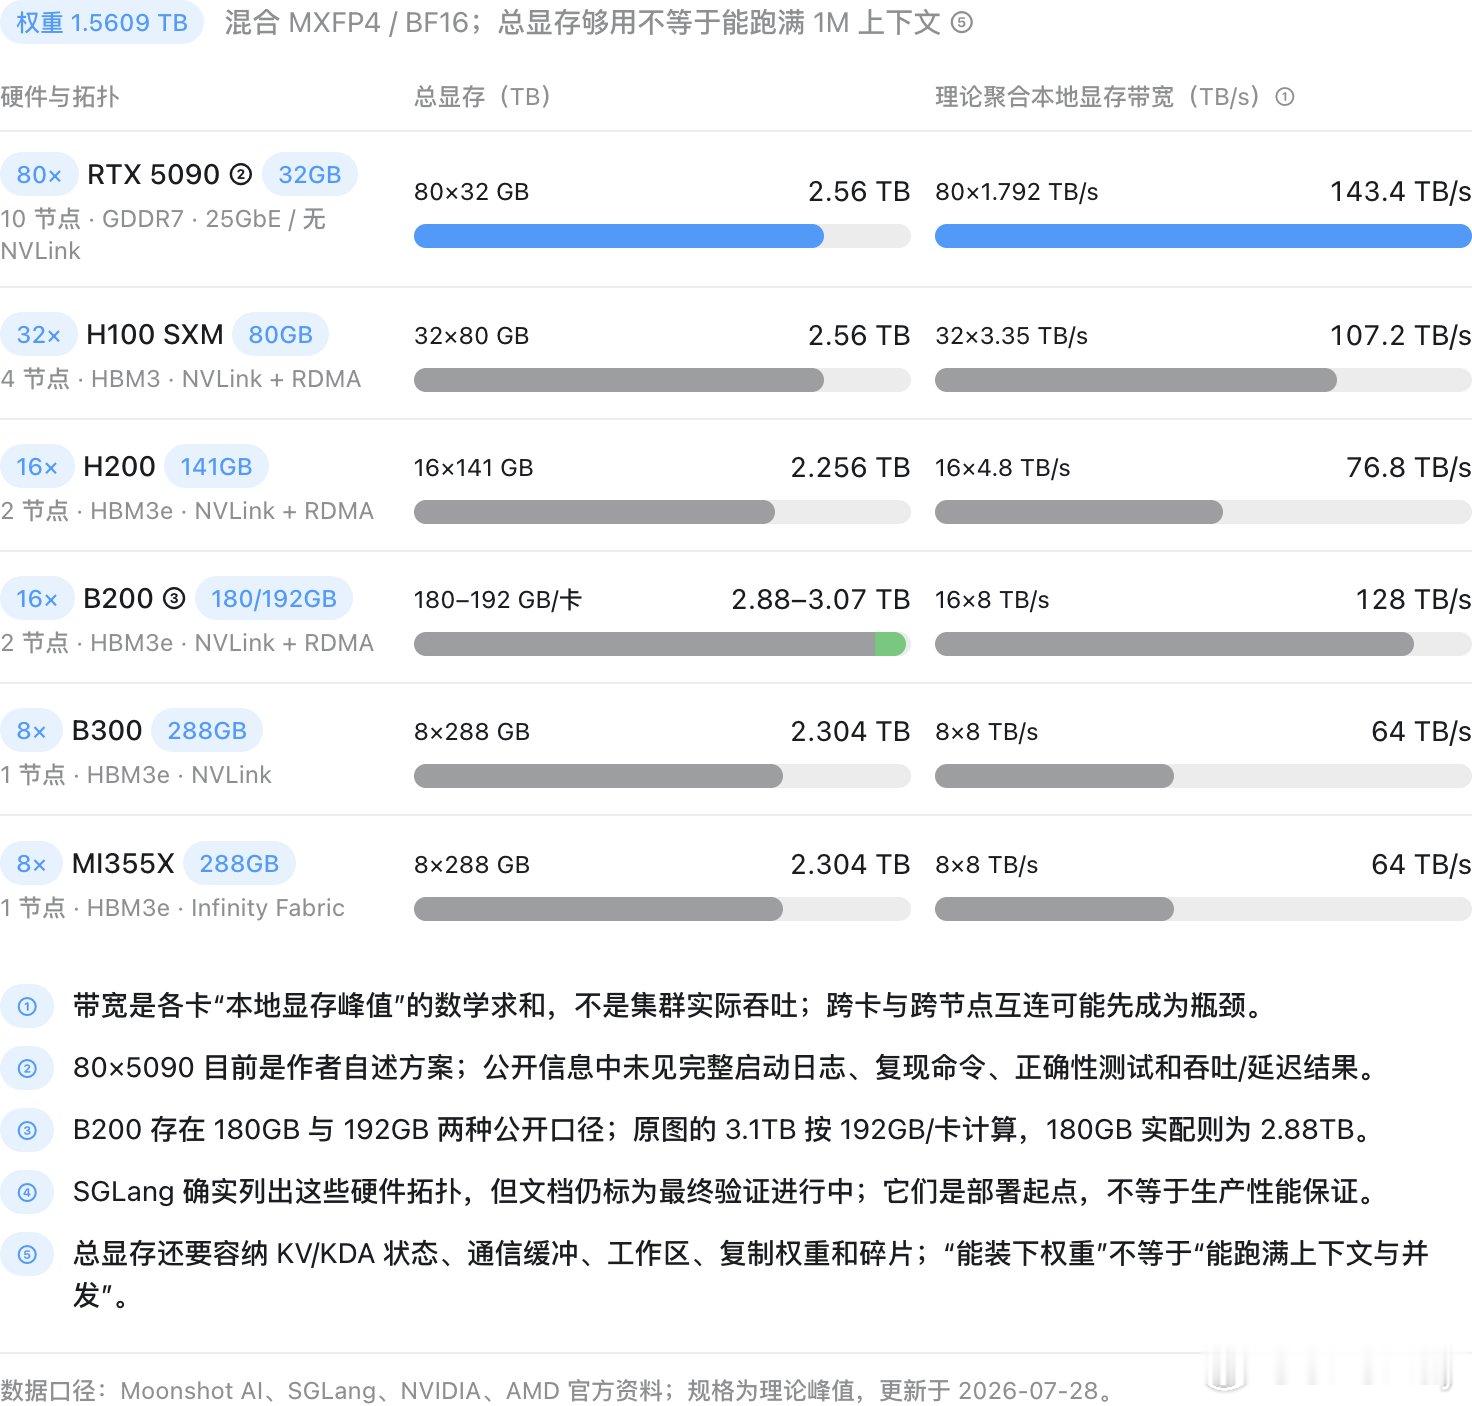Click the B200 hardware name

point(118,599)
